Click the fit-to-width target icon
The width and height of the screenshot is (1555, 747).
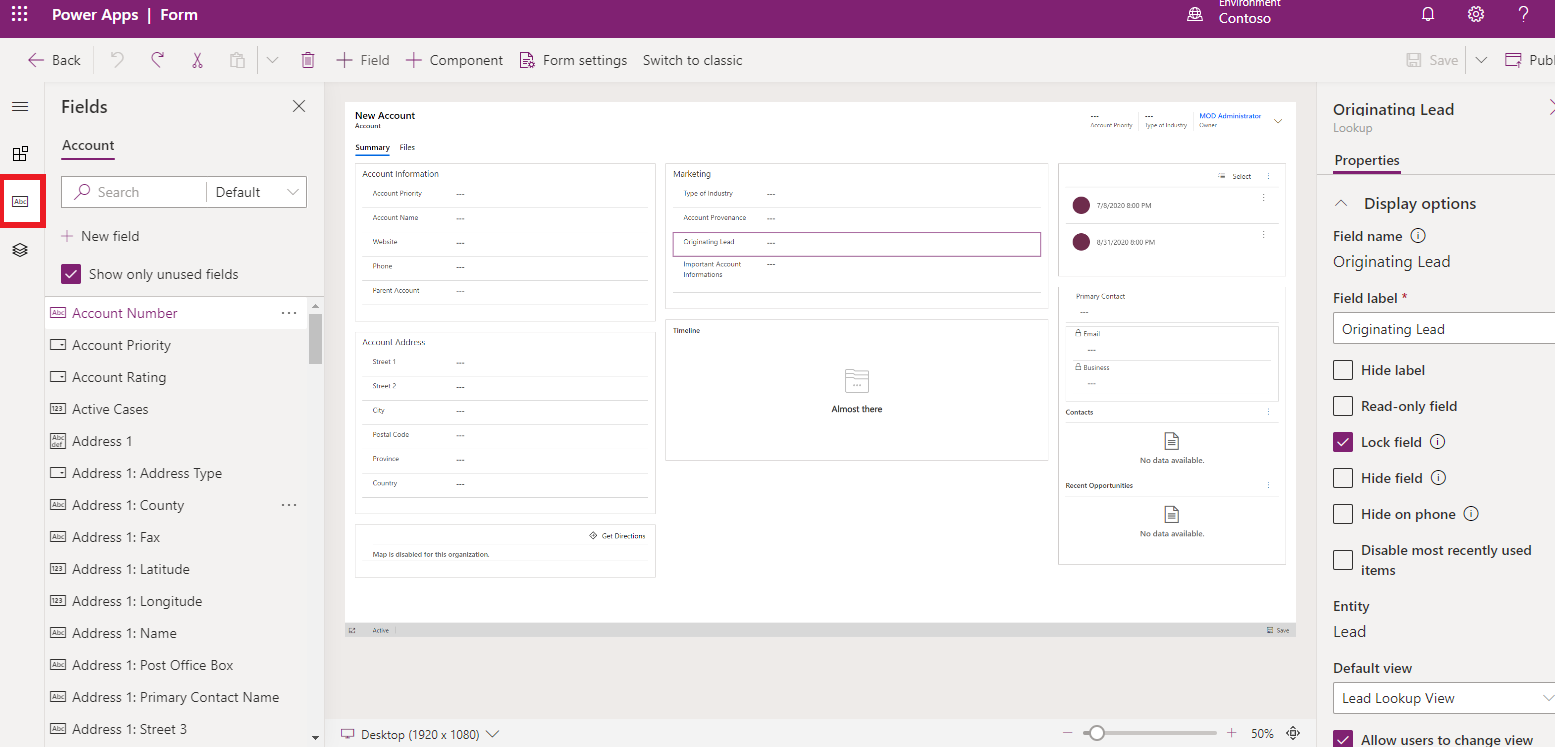click(1293, 733)
